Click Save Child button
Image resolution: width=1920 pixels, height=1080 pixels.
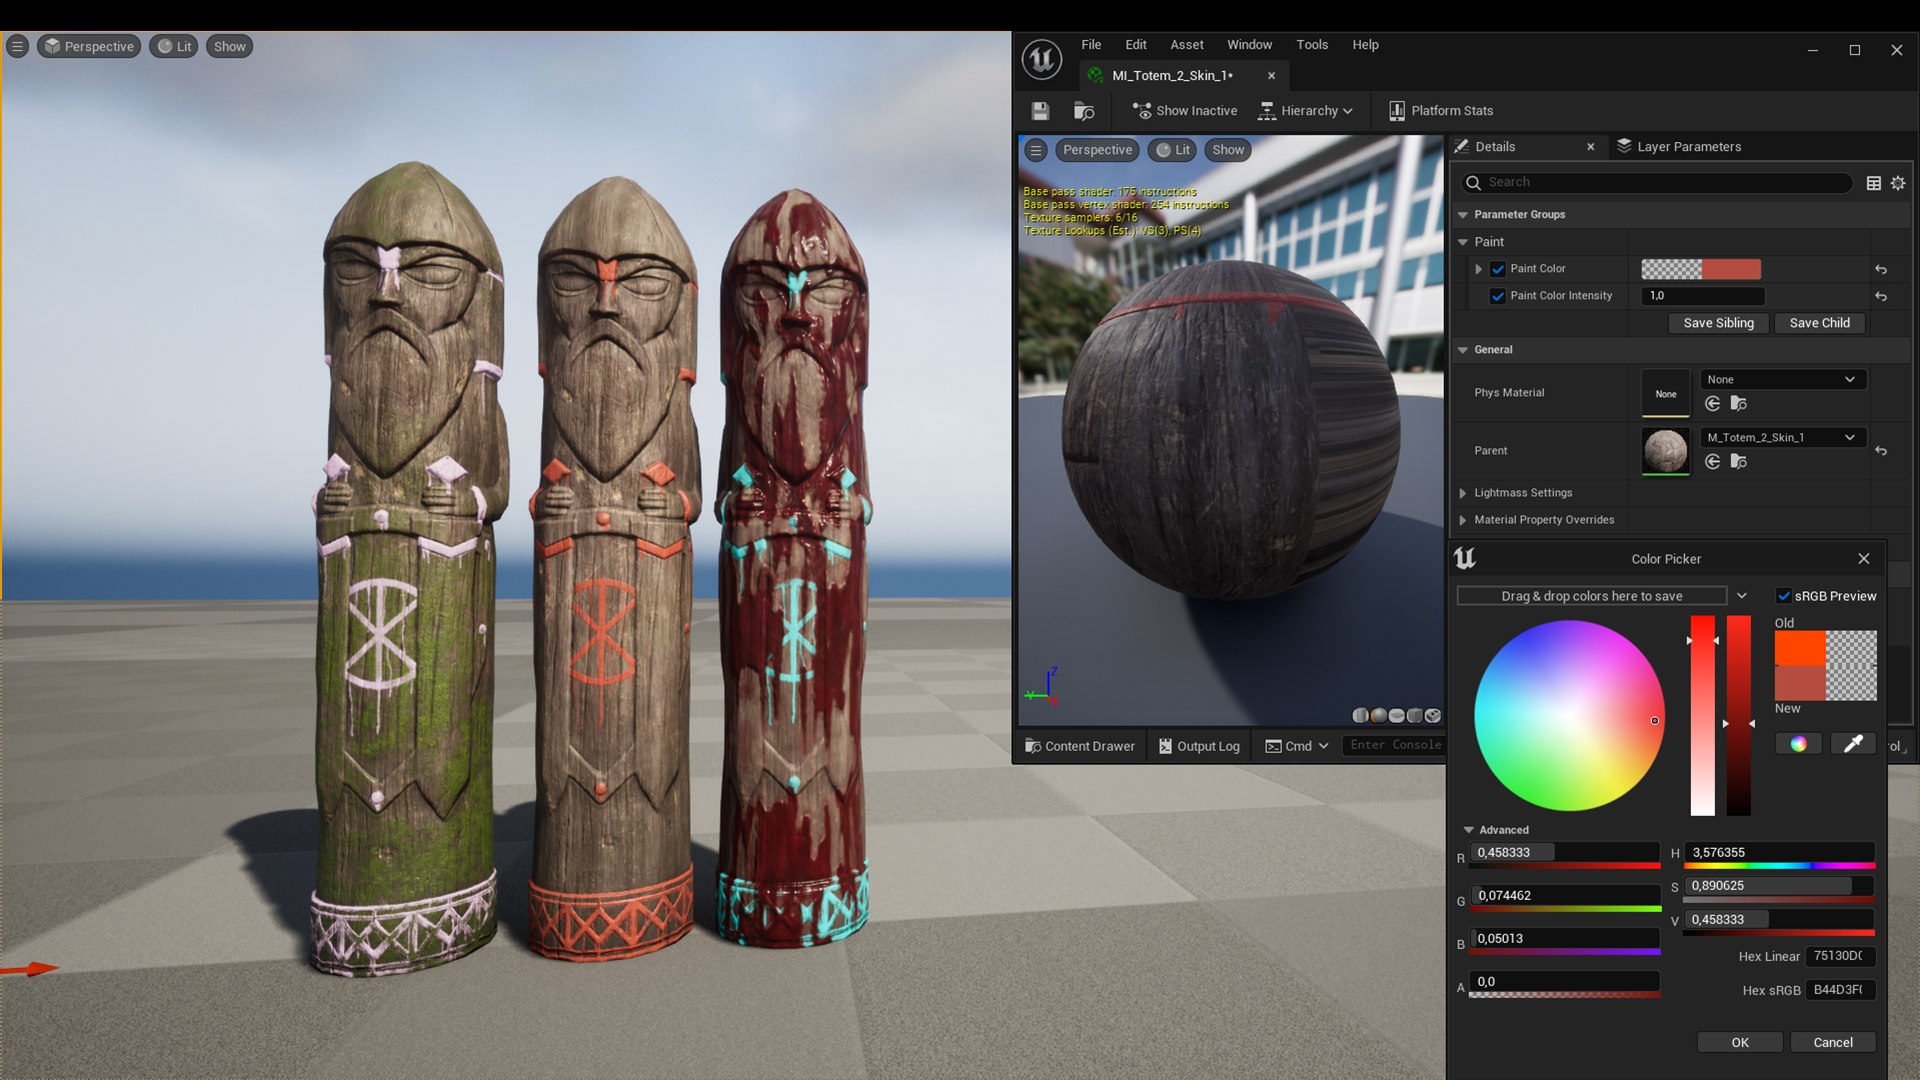pos(1819,323)
